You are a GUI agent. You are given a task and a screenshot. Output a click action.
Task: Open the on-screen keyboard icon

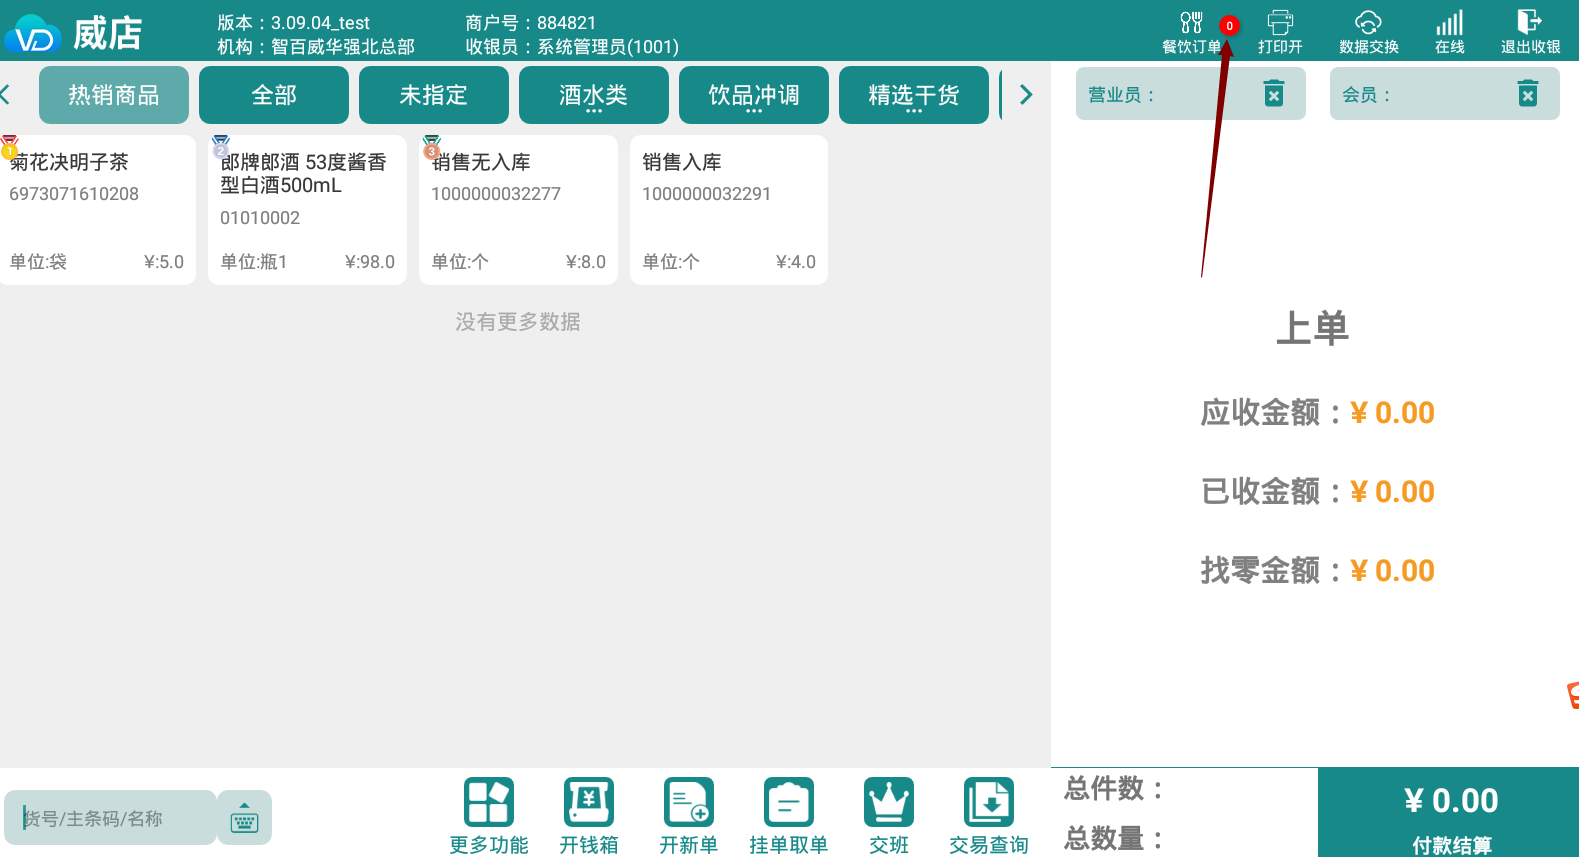[x=244, y=818]
